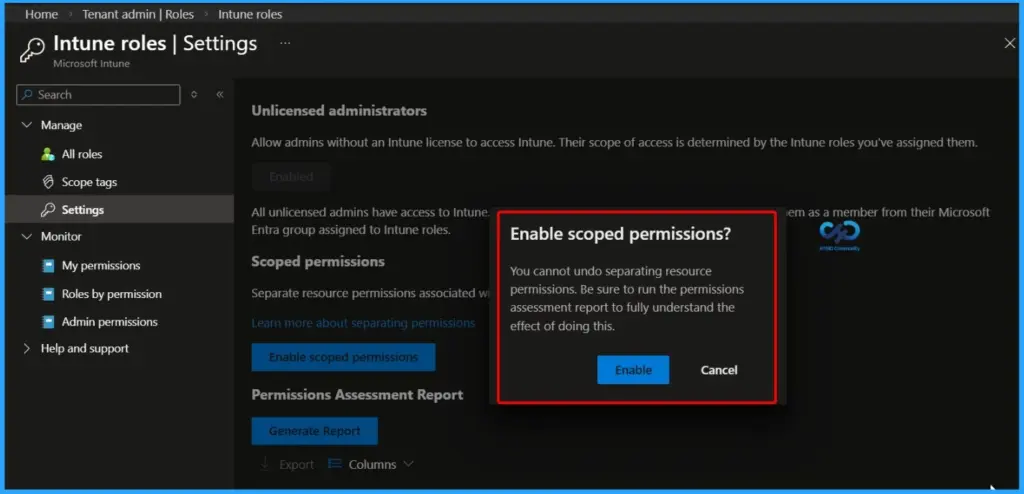The image size is (1024, 494).
Task: Open Learn more about separating permissions link
Action: point(363,323)
